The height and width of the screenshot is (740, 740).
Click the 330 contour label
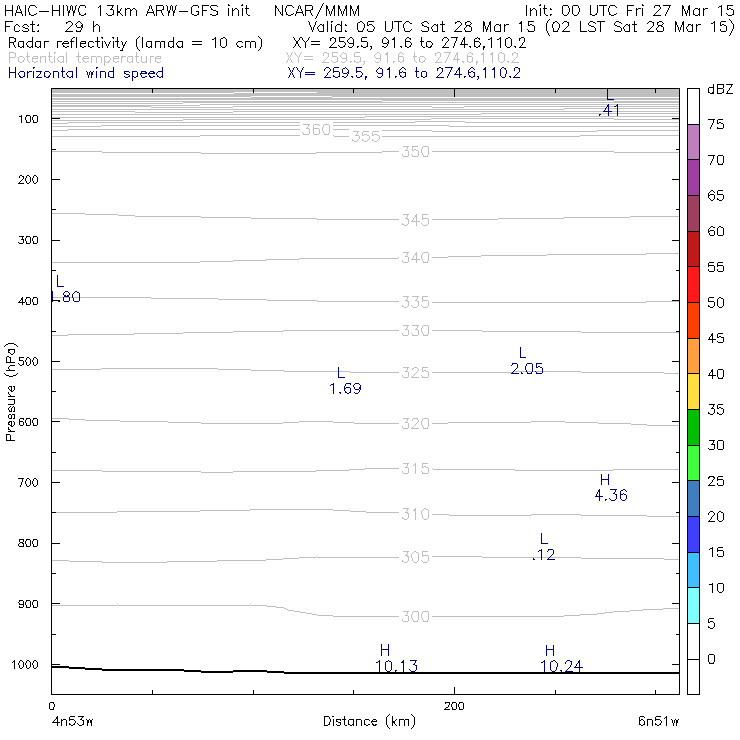pos(415,331)
